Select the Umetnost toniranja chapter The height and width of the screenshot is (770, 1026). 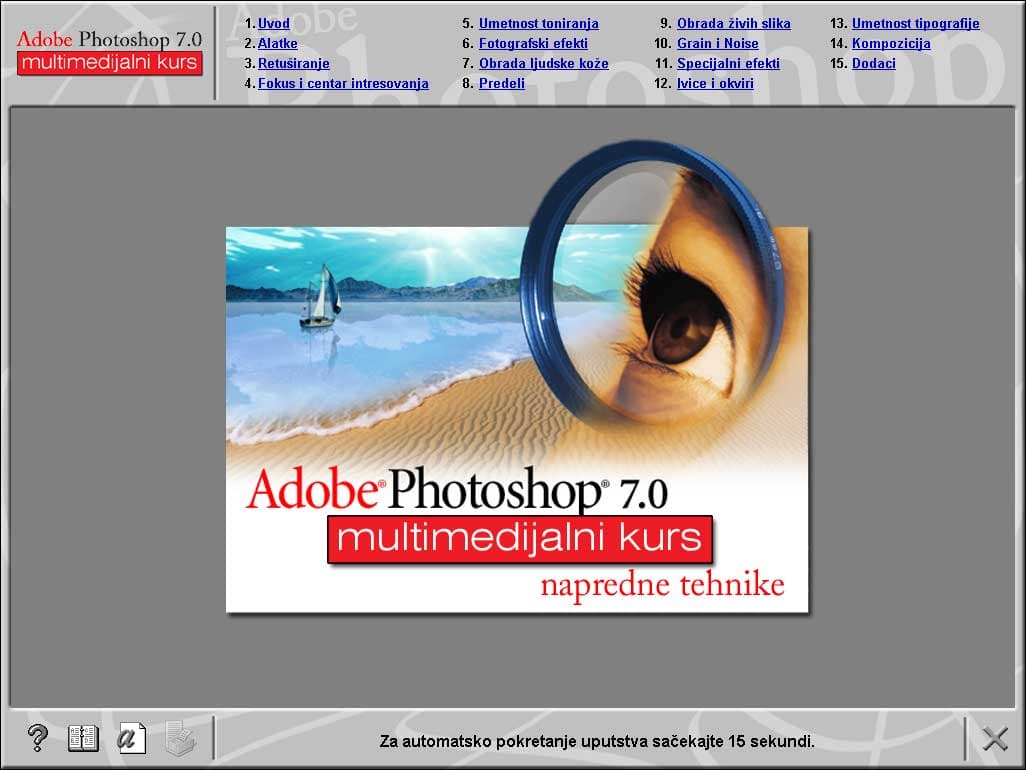point(540,23)
